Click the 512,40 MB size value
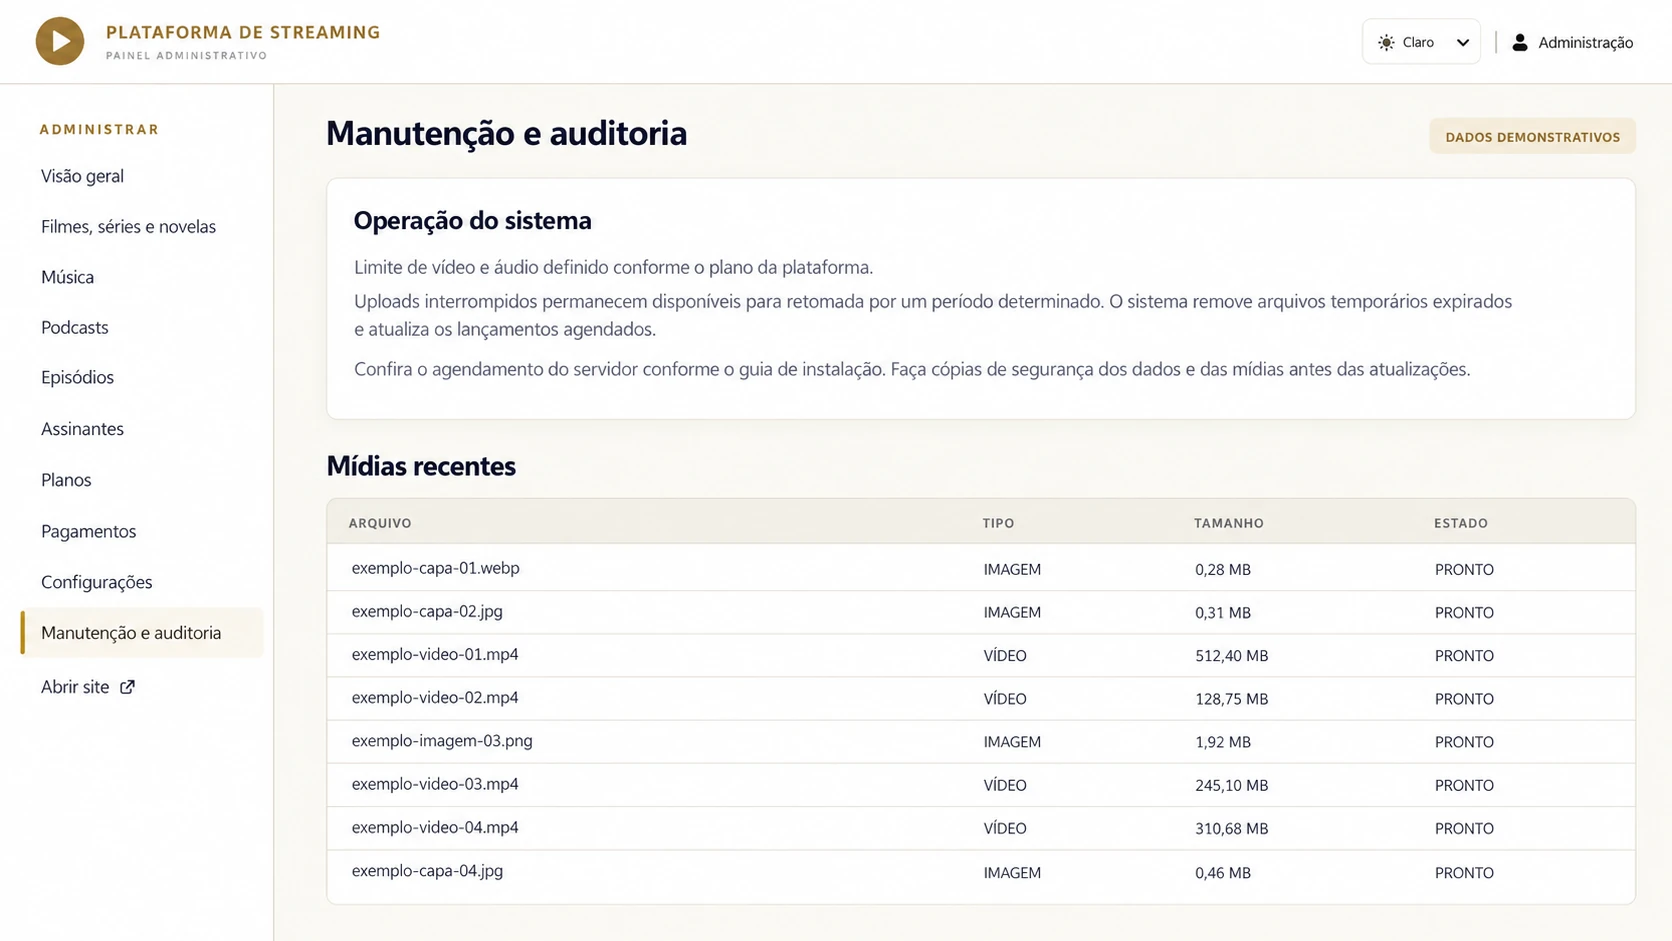This screenshot has width=1672, height=941. [1231, 656]
